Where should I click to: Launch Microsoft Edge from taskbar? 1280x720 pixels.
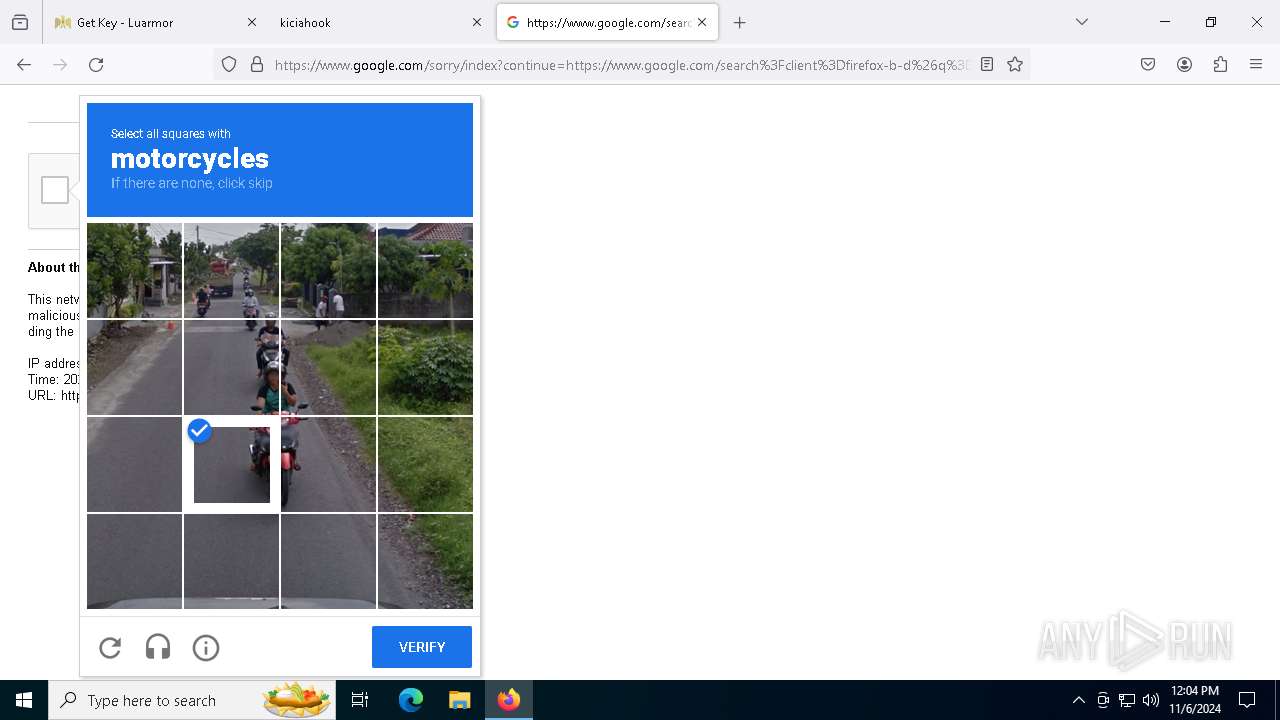pyautogui.click(x=411, y=700)
